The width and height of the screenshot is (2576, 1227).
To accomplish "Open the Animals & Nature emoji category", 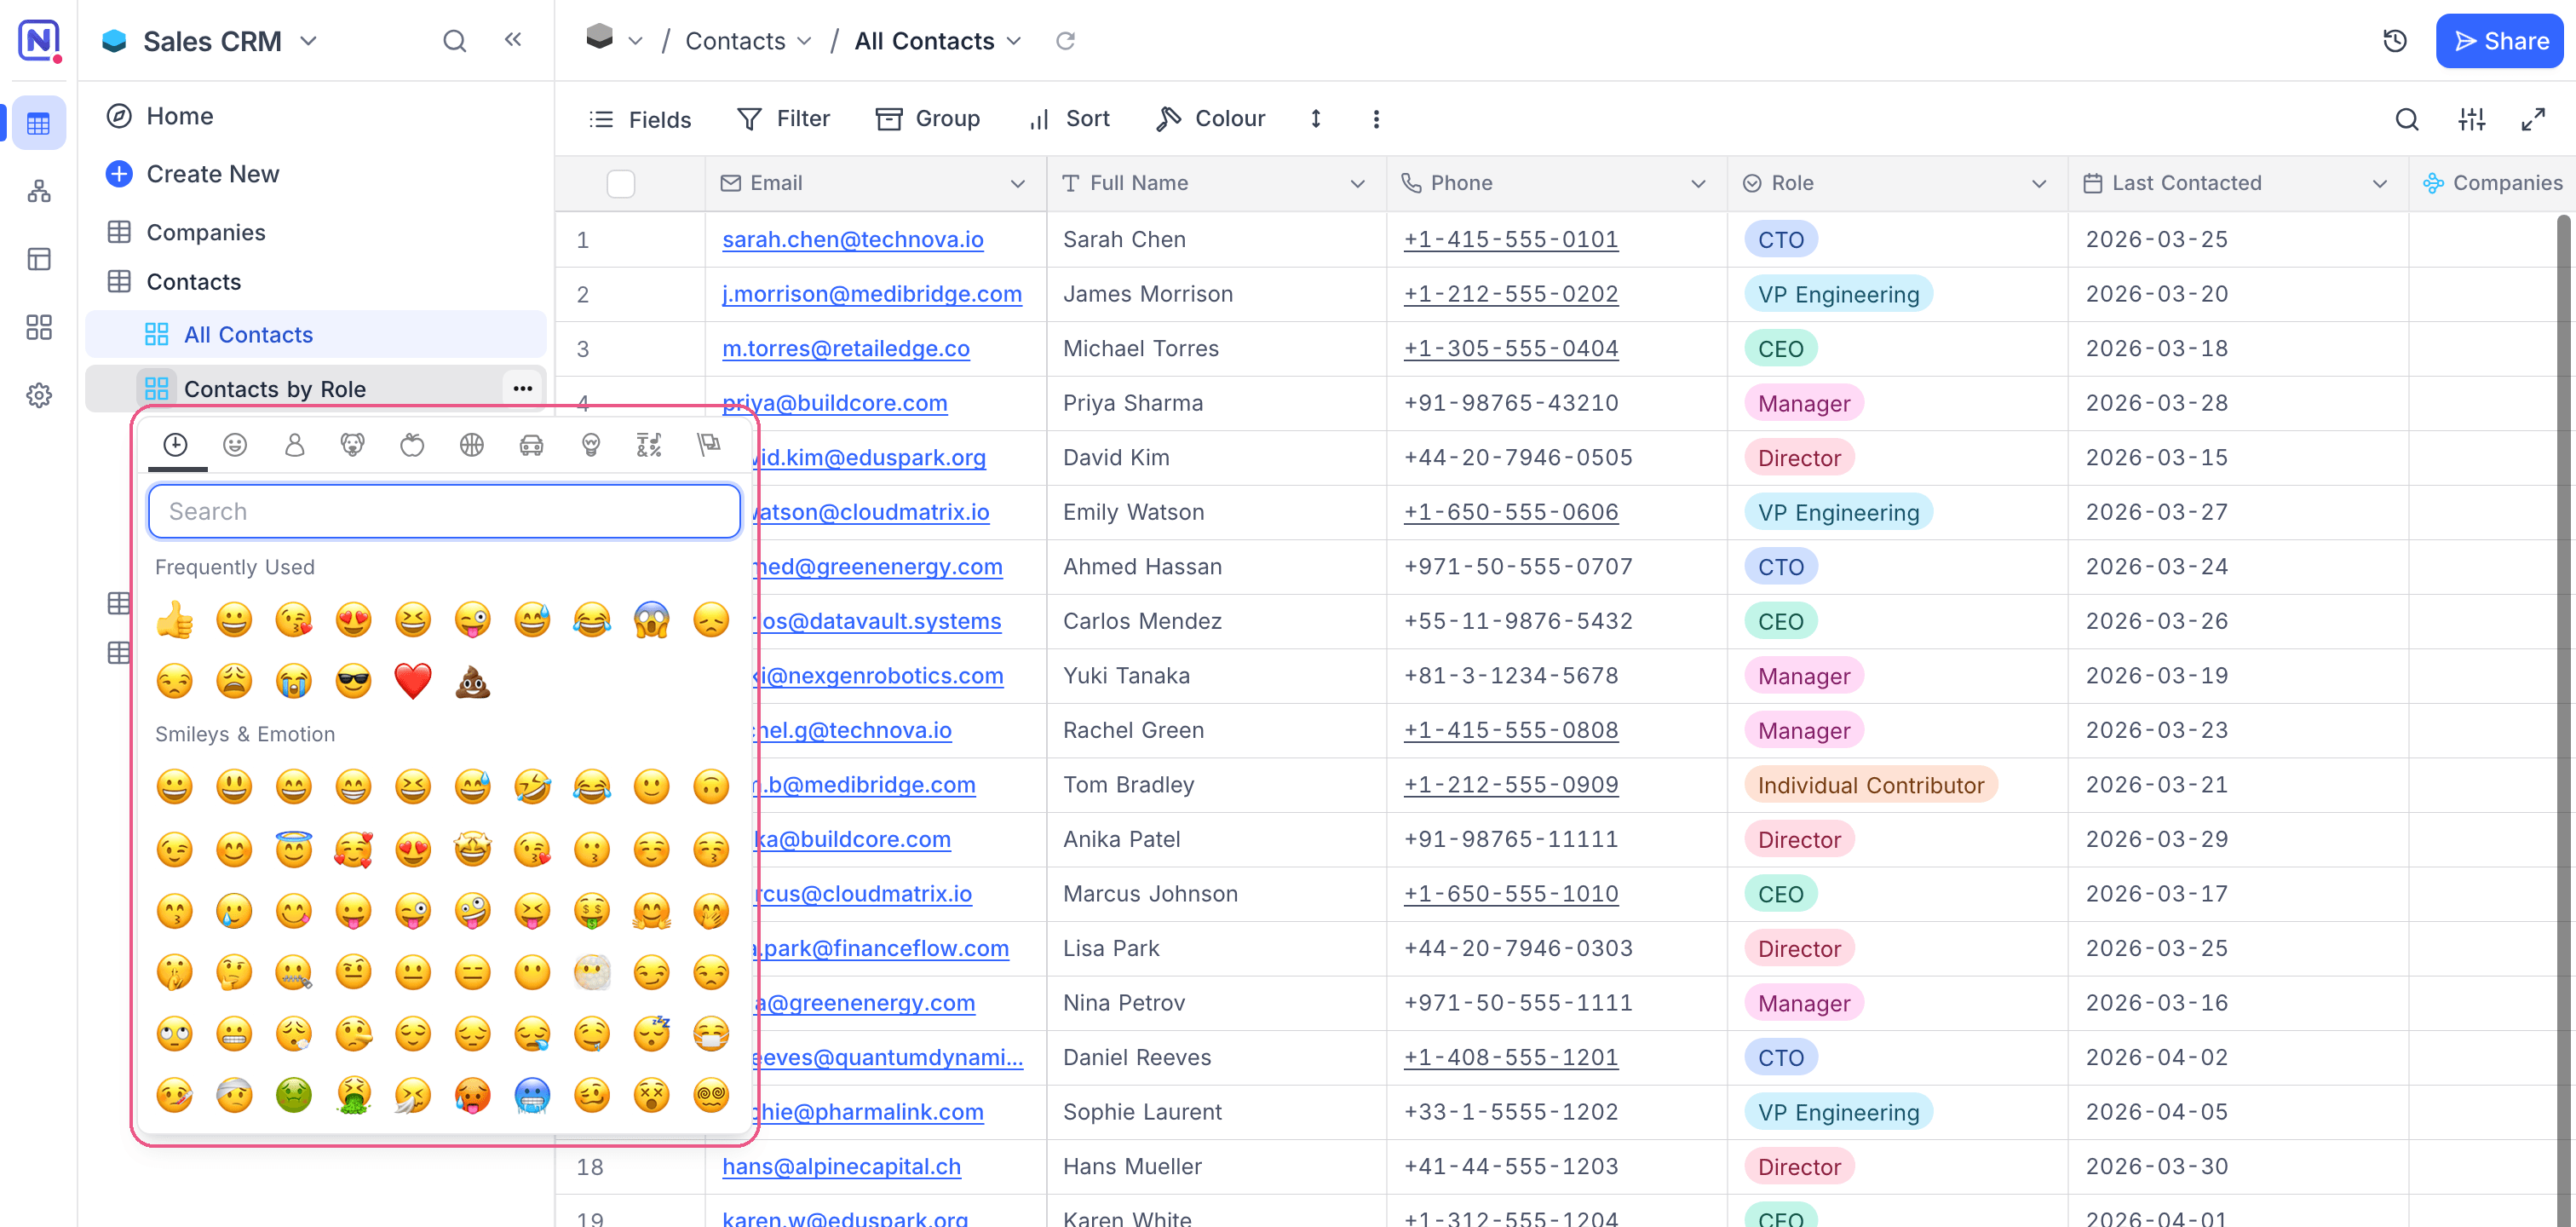I will point(352,445).
